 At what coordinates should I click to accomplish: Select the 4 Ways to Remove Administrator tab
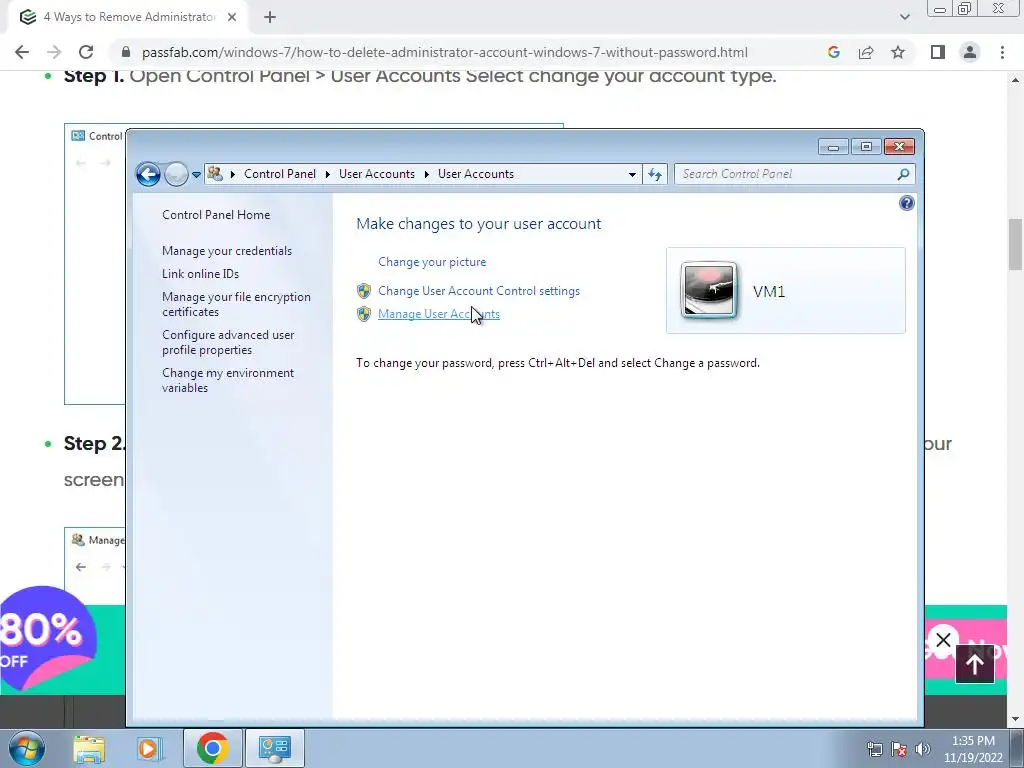point(127,18)
